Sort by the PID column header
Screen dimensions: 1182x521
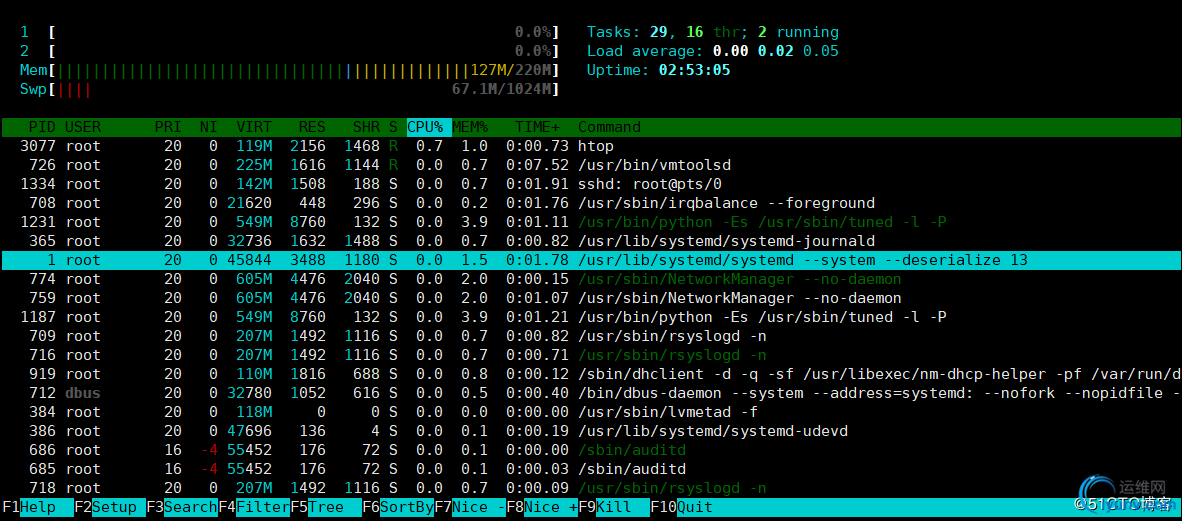click(42, 127)
